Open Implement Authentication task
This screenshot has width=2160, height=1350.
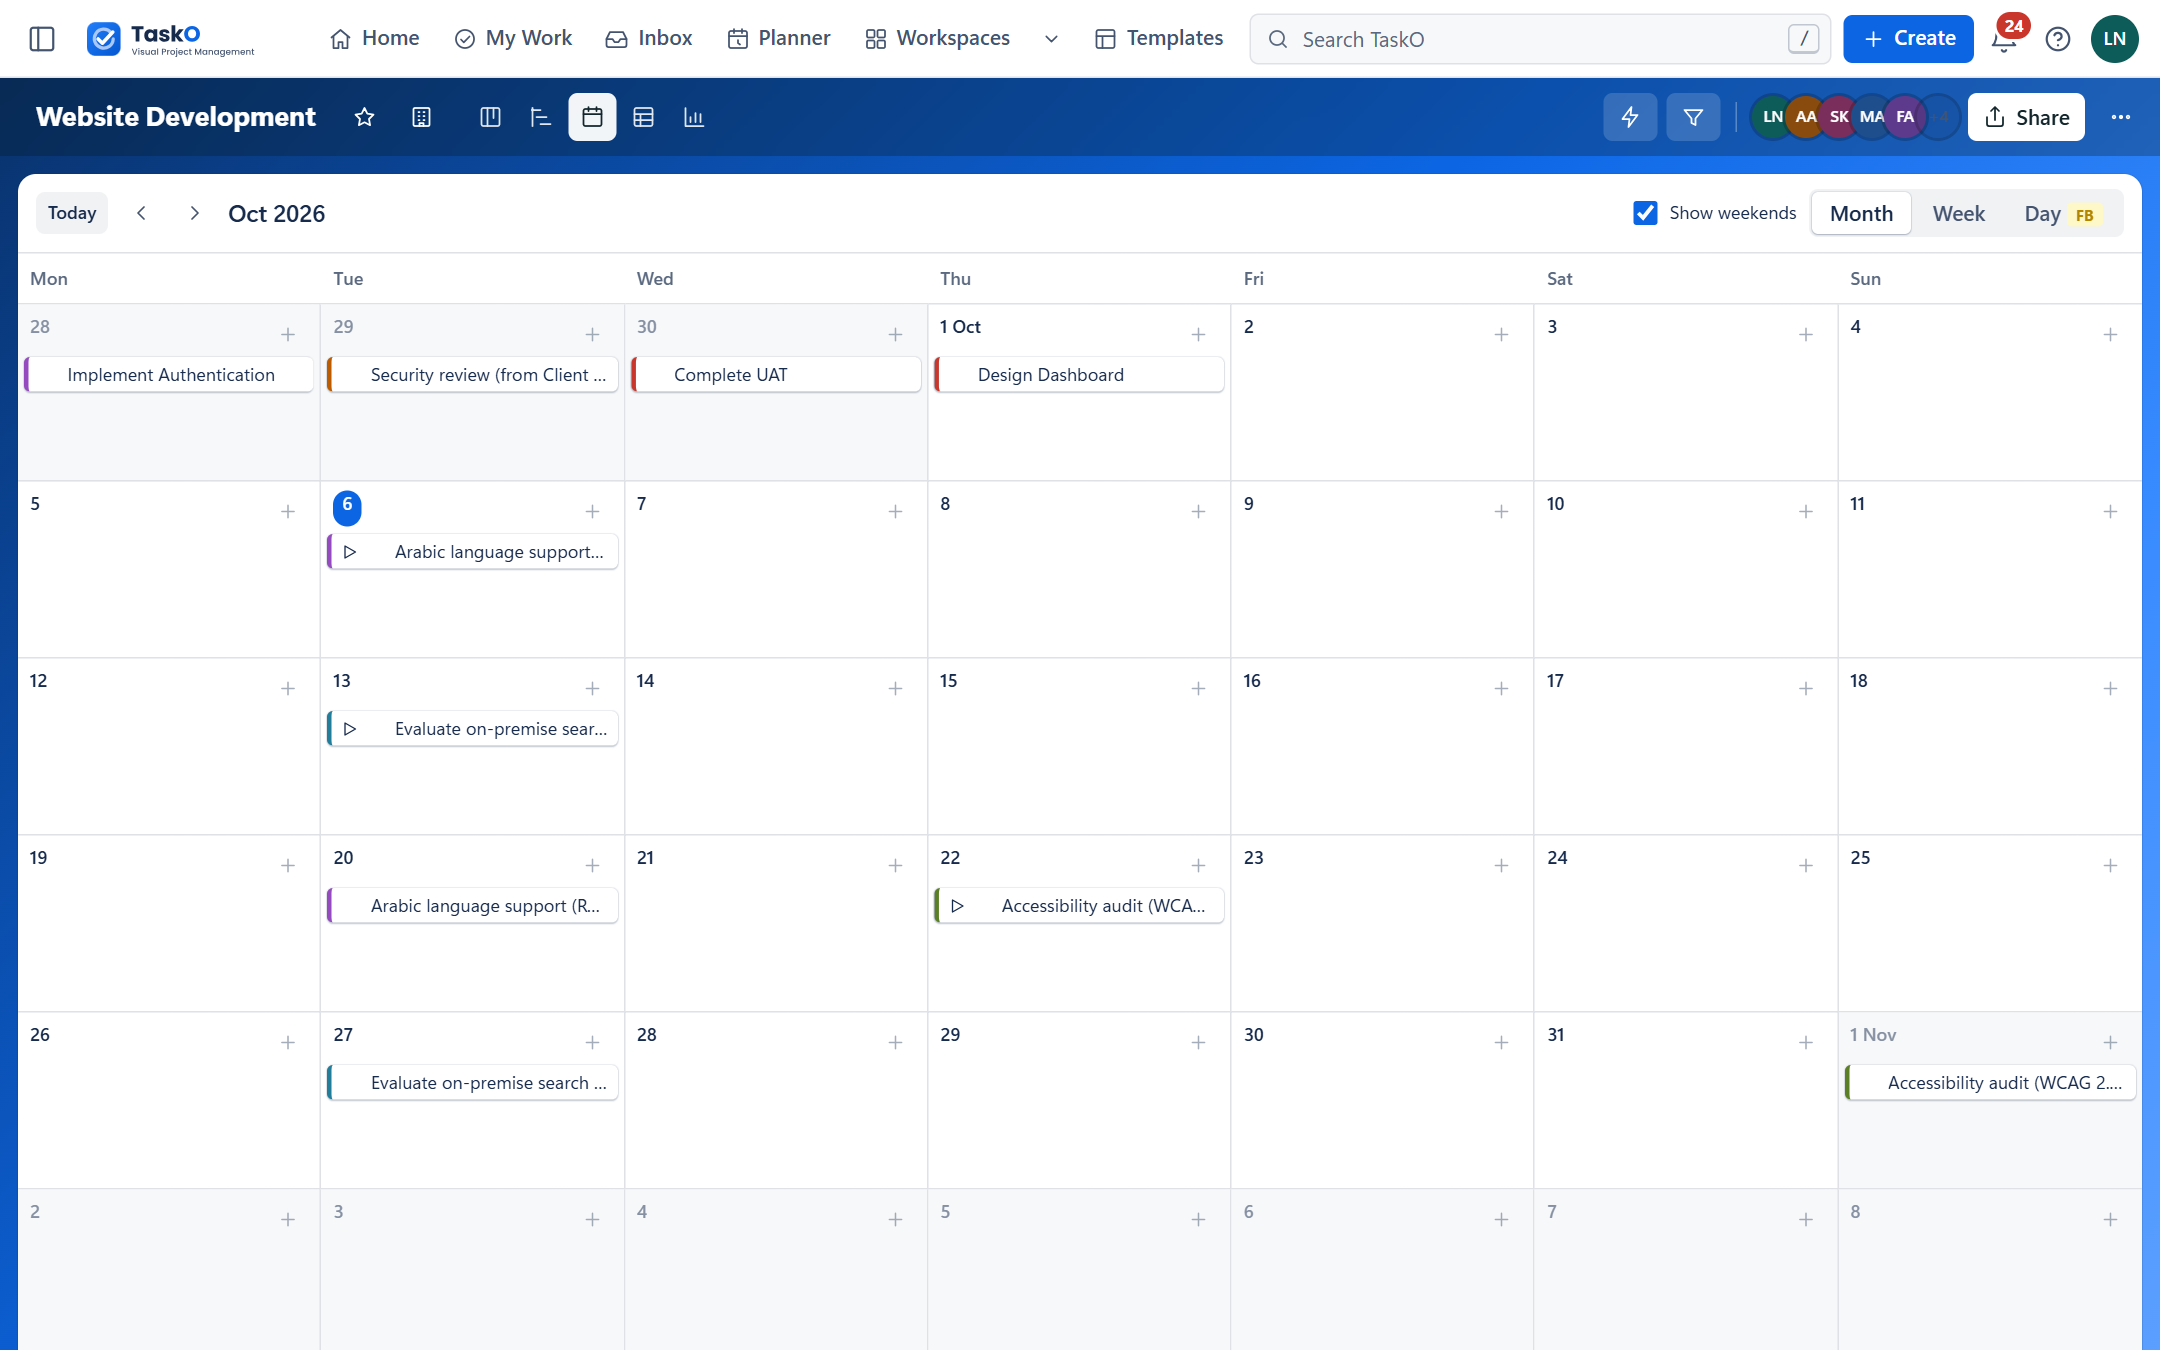click(169, 375)
